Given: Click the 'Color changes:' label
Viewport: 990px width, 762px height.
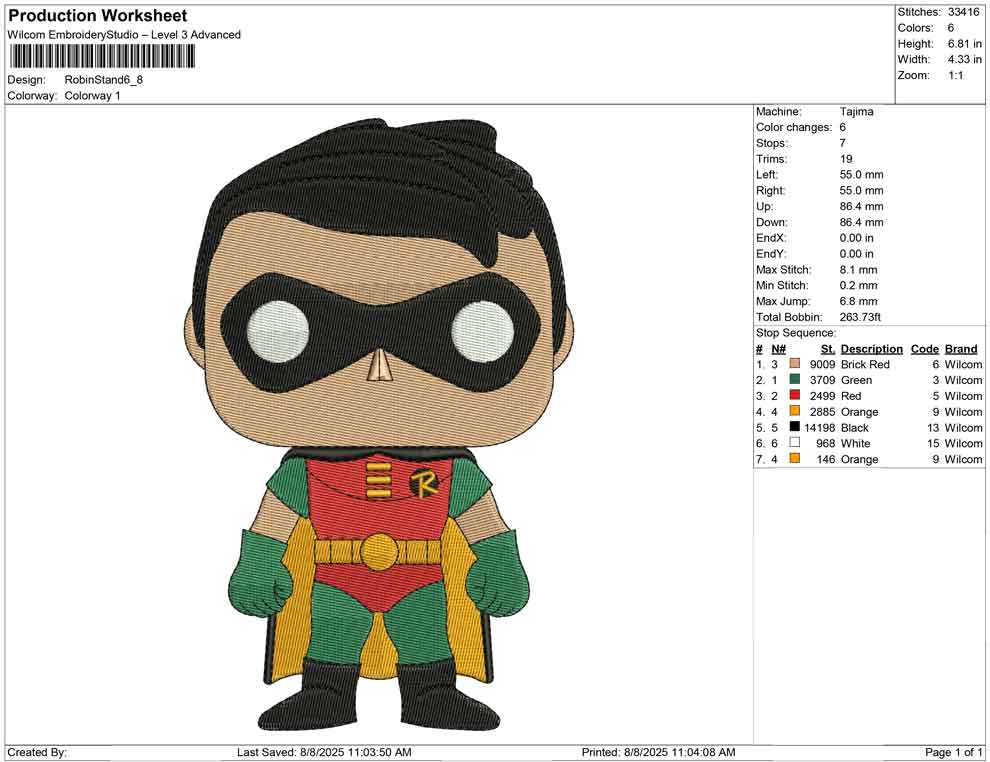Looking at the screenshot, I should point(794,128).
